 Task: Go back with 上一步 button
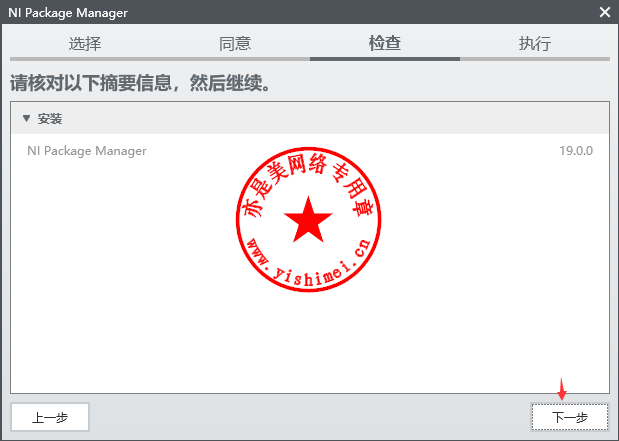click(50, 417)
